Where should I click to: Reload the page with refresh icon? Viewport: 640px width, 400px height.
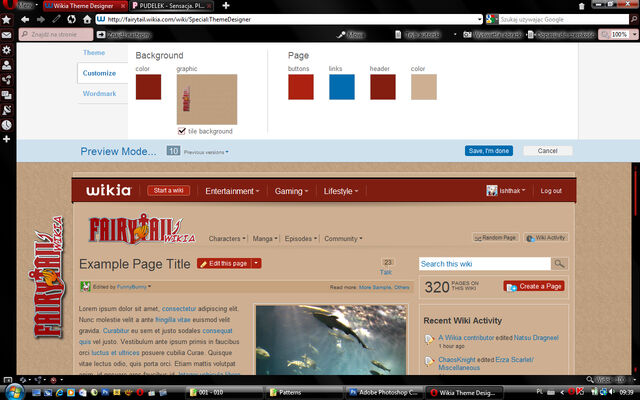[x=71, y=19]
